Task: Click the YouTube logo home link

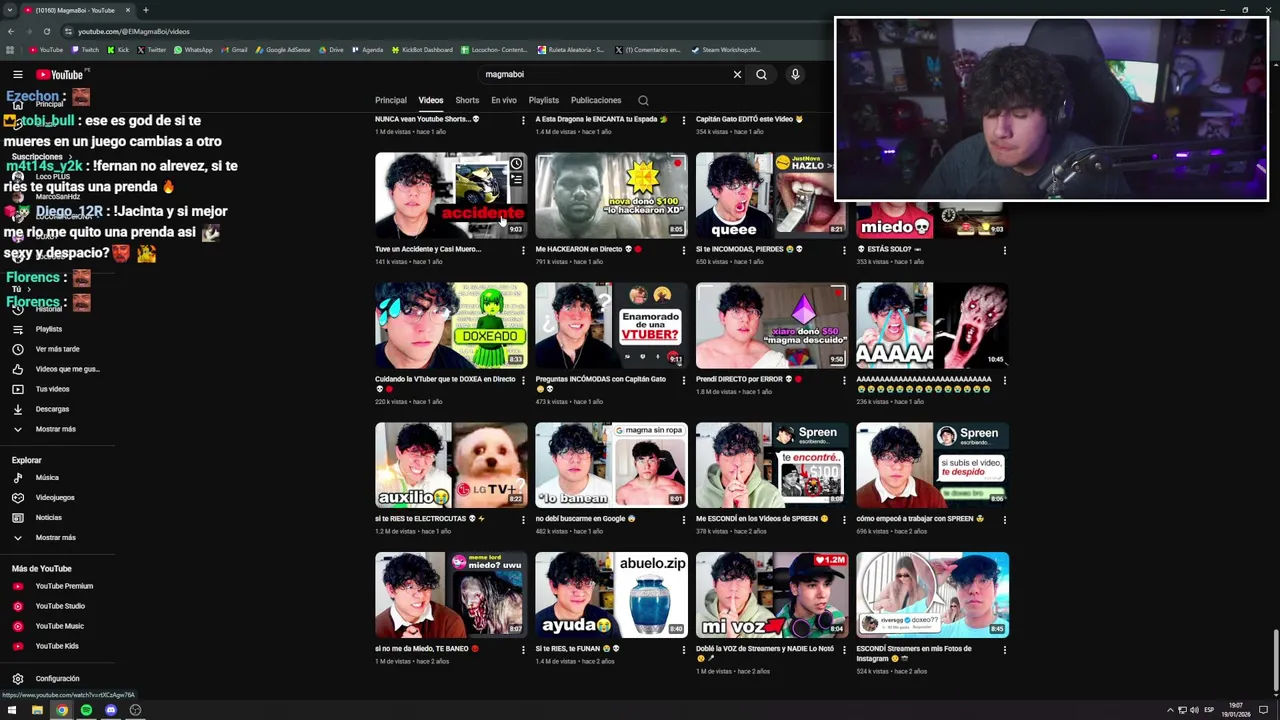Action: 60,74
